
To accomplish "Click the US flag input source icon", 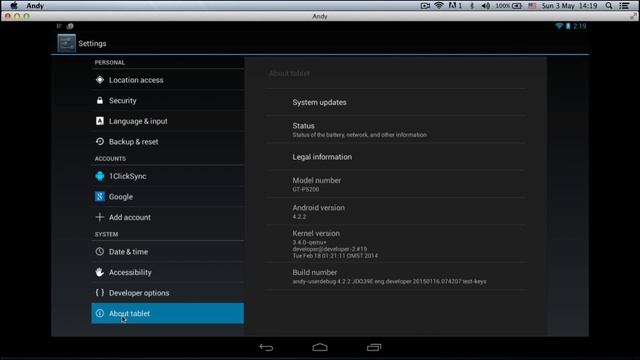I will pyautogui.click(x=532, y=5).
